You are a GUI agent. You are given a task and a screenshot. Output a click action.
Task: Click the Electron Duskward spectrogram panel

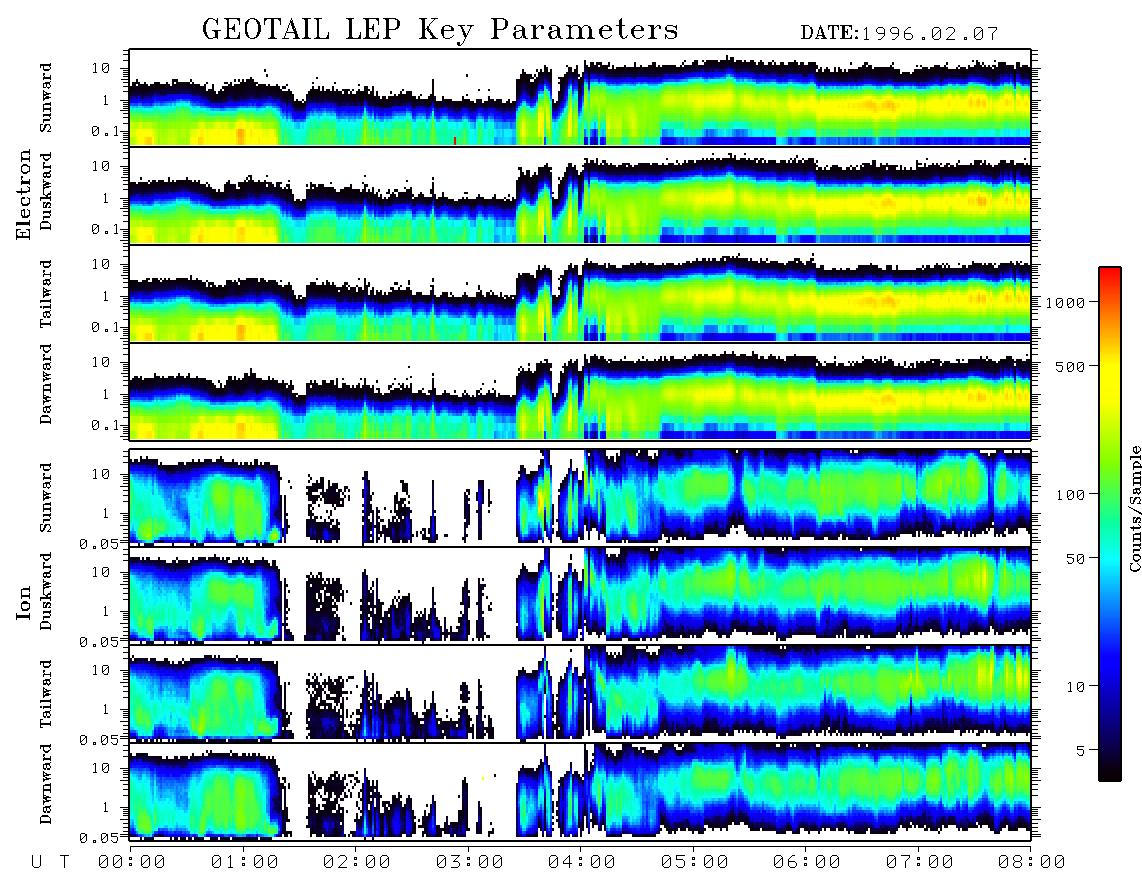point(580,195)
